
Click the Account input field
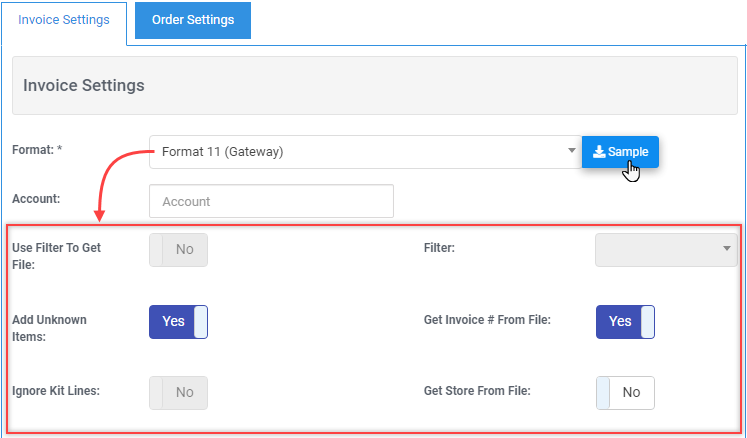271,201
